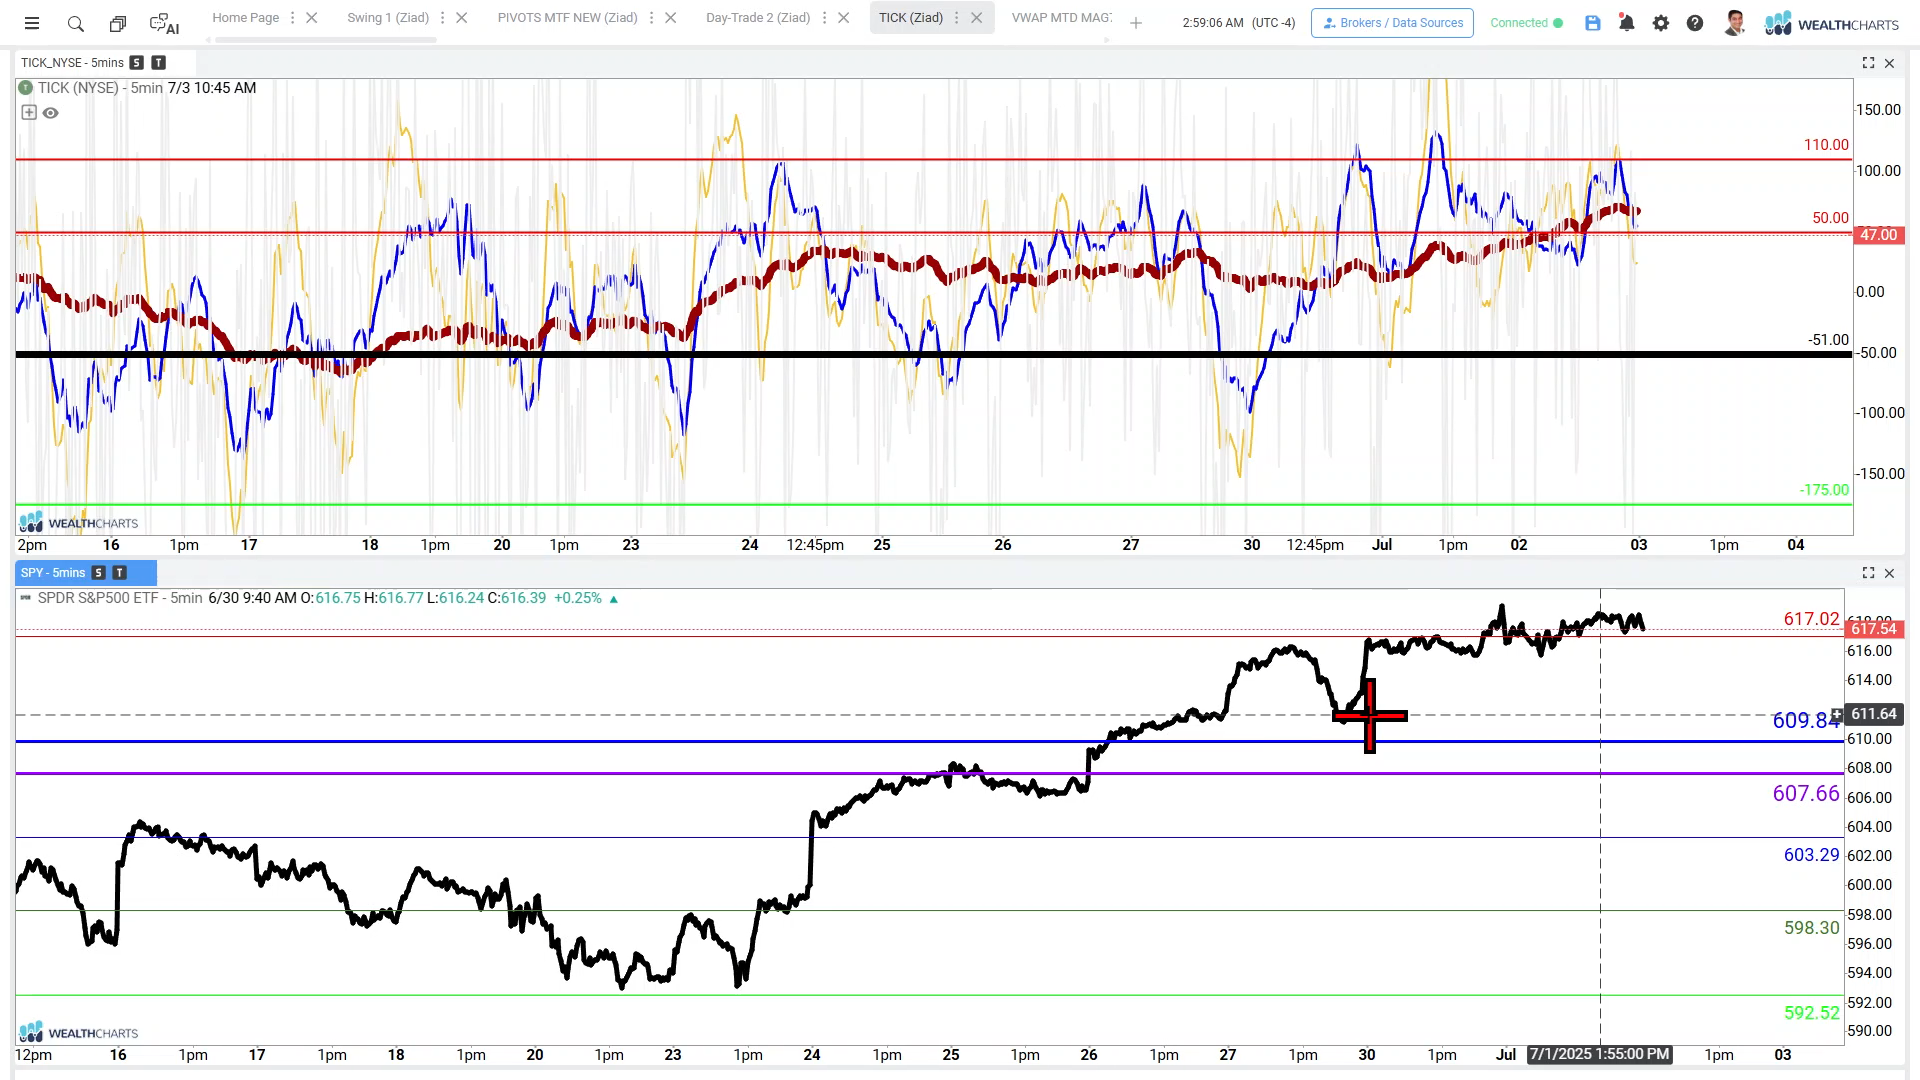The height and width of the screenshot is (1080, 1920).
Task: Click the SPDR S&P500 ETF - 5min title
Action: pos(120,598)
